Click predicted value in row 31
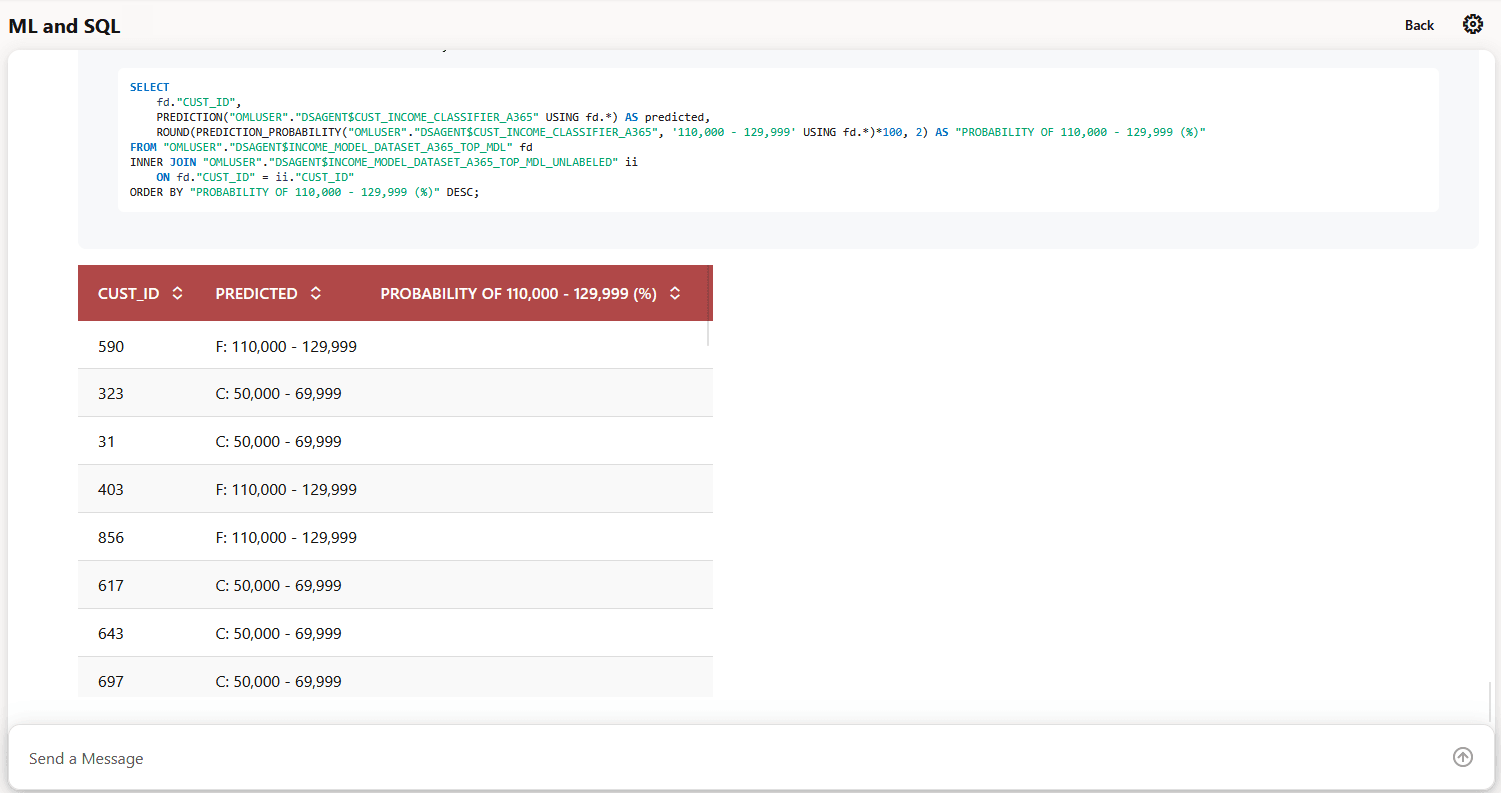The height and width of the screenshot is (793, 1501). [x=279, y=442]
